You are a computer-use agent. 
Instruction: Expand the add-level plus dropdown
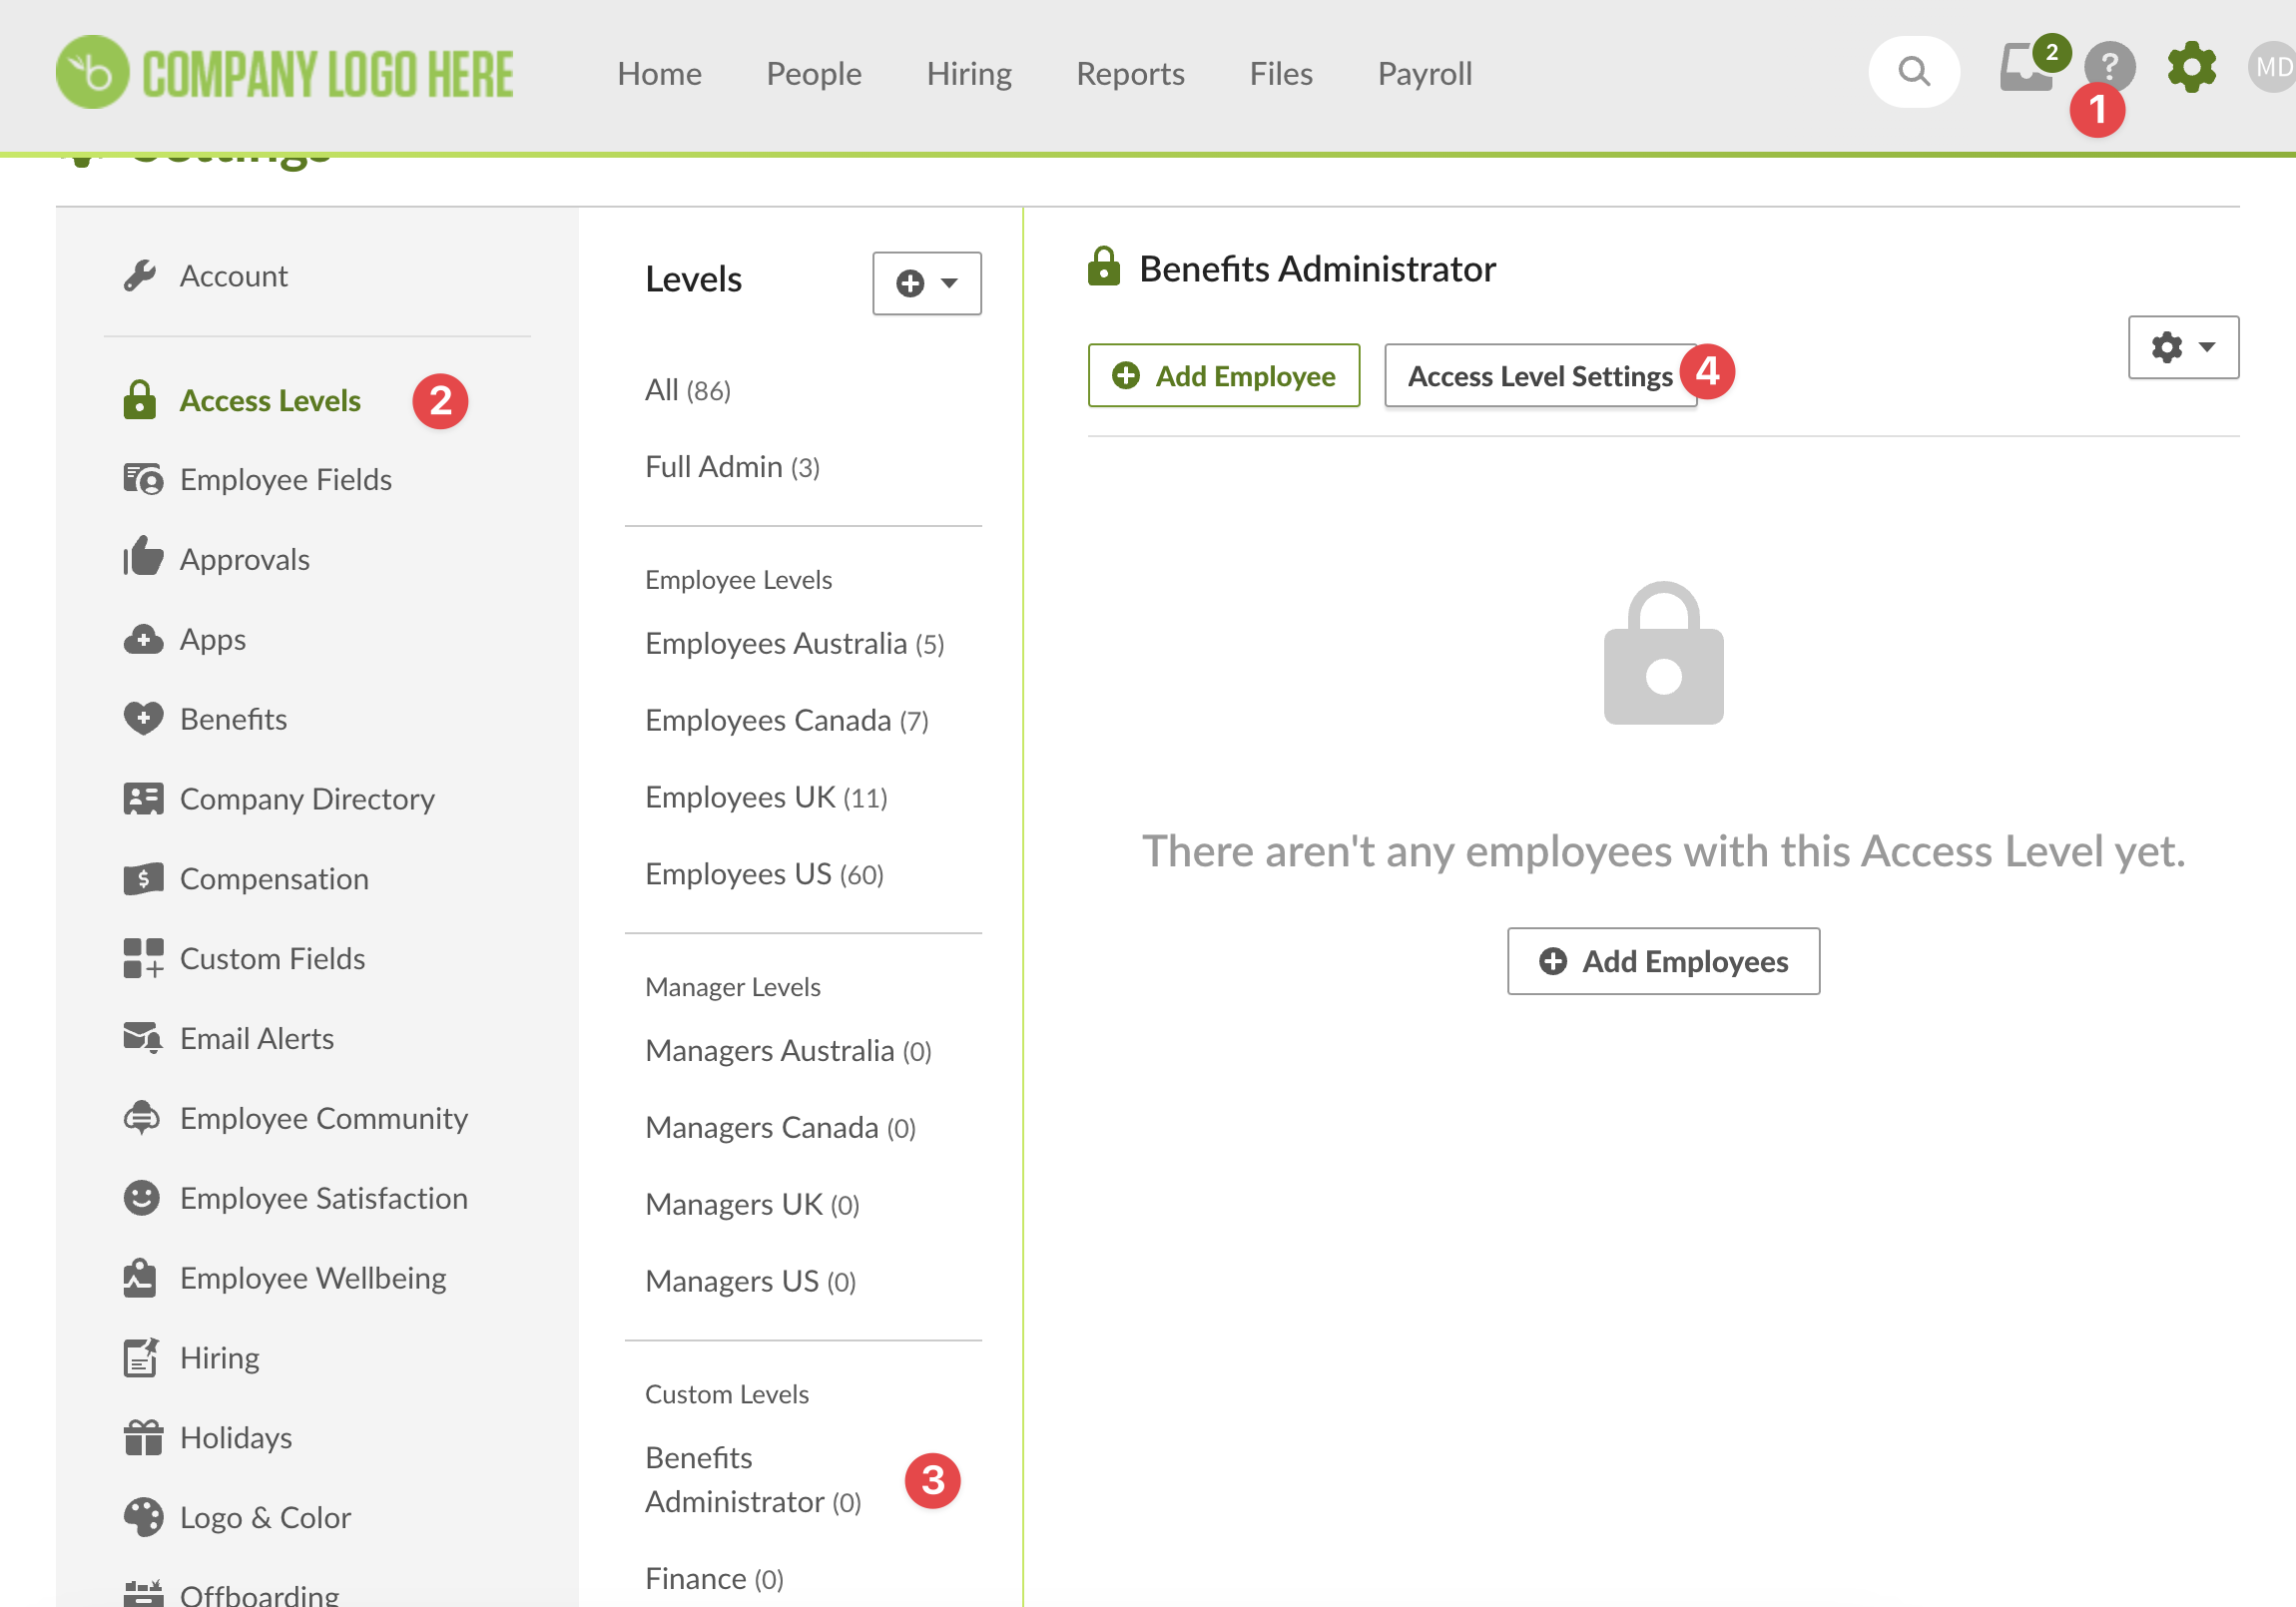[x=926, y=284]
